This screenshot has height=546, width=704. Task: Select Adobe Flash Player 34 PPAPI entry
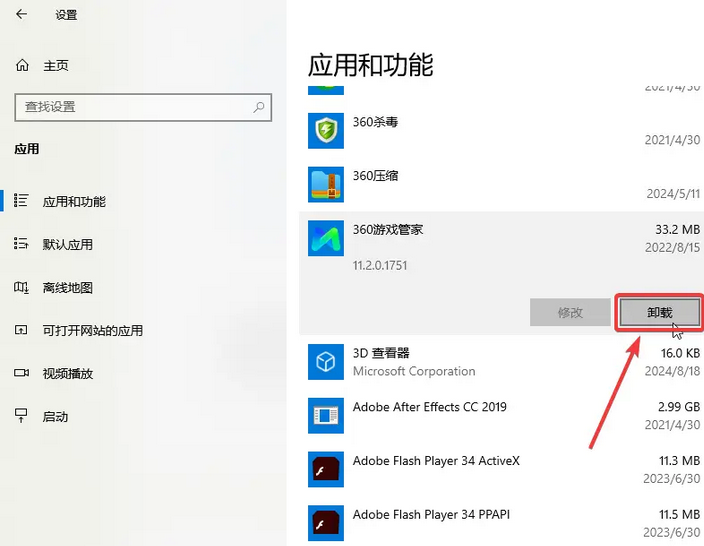[x=431, y=515]
